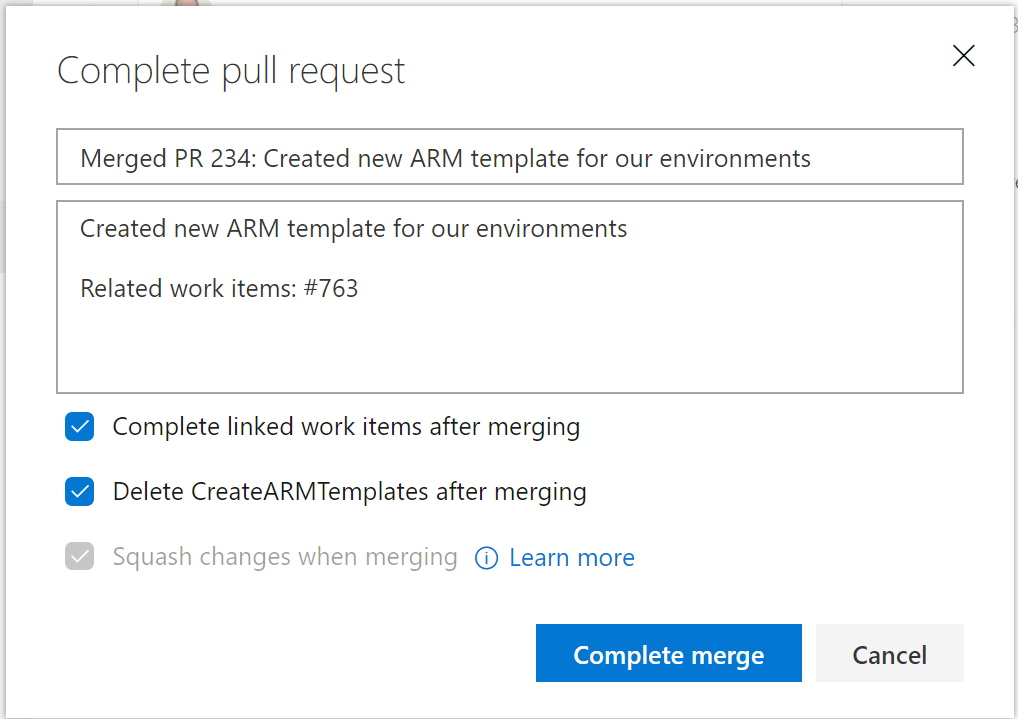This screenshot has width=1034, height=726.
Task: Uncheck Complete linked work items checkbox
Action: click(x=80, y=428)
